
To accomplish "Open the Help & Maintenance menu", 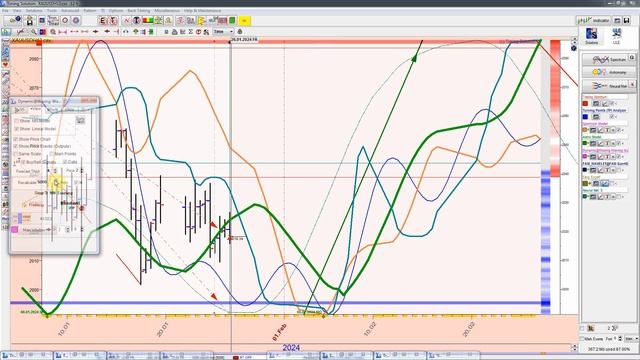I will [202, 11].
